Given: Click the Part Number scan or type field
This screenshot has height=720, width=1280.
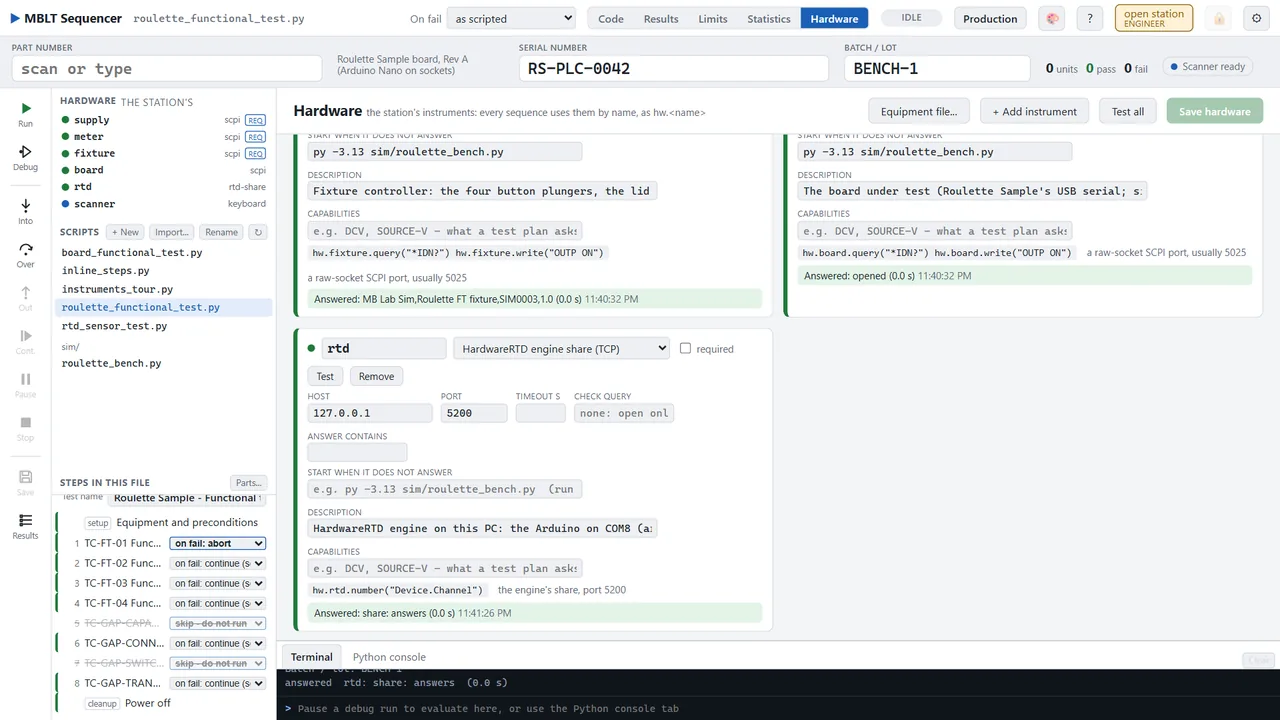Looking at the screenshot, I should 167,68.
